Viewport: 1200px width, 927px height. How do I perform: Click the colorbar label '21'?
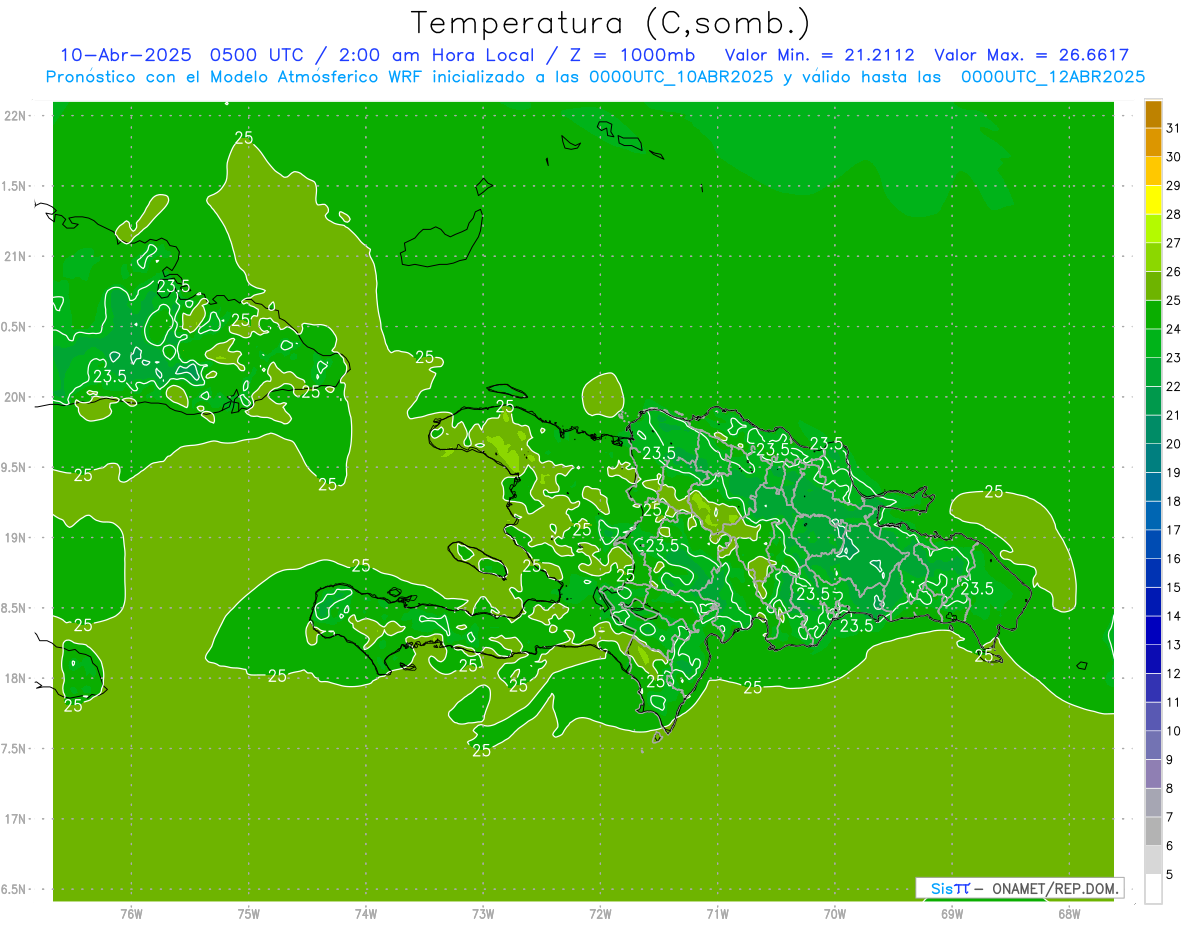click(1173, 415)
